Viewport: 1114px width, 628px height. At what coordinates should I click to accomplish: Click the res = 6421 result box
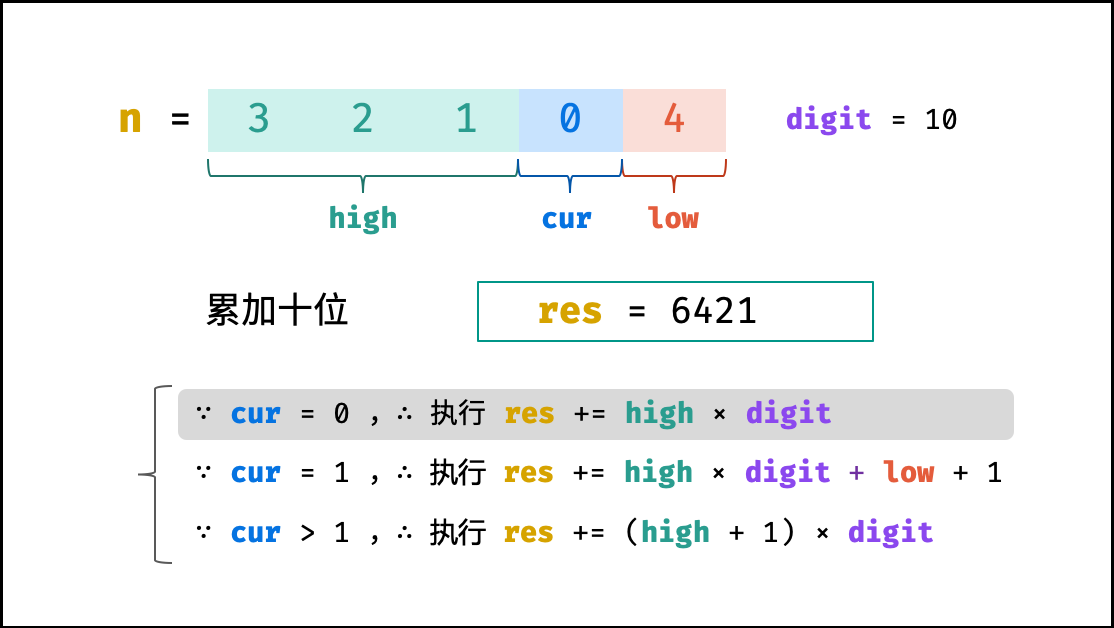pos(675,311)
